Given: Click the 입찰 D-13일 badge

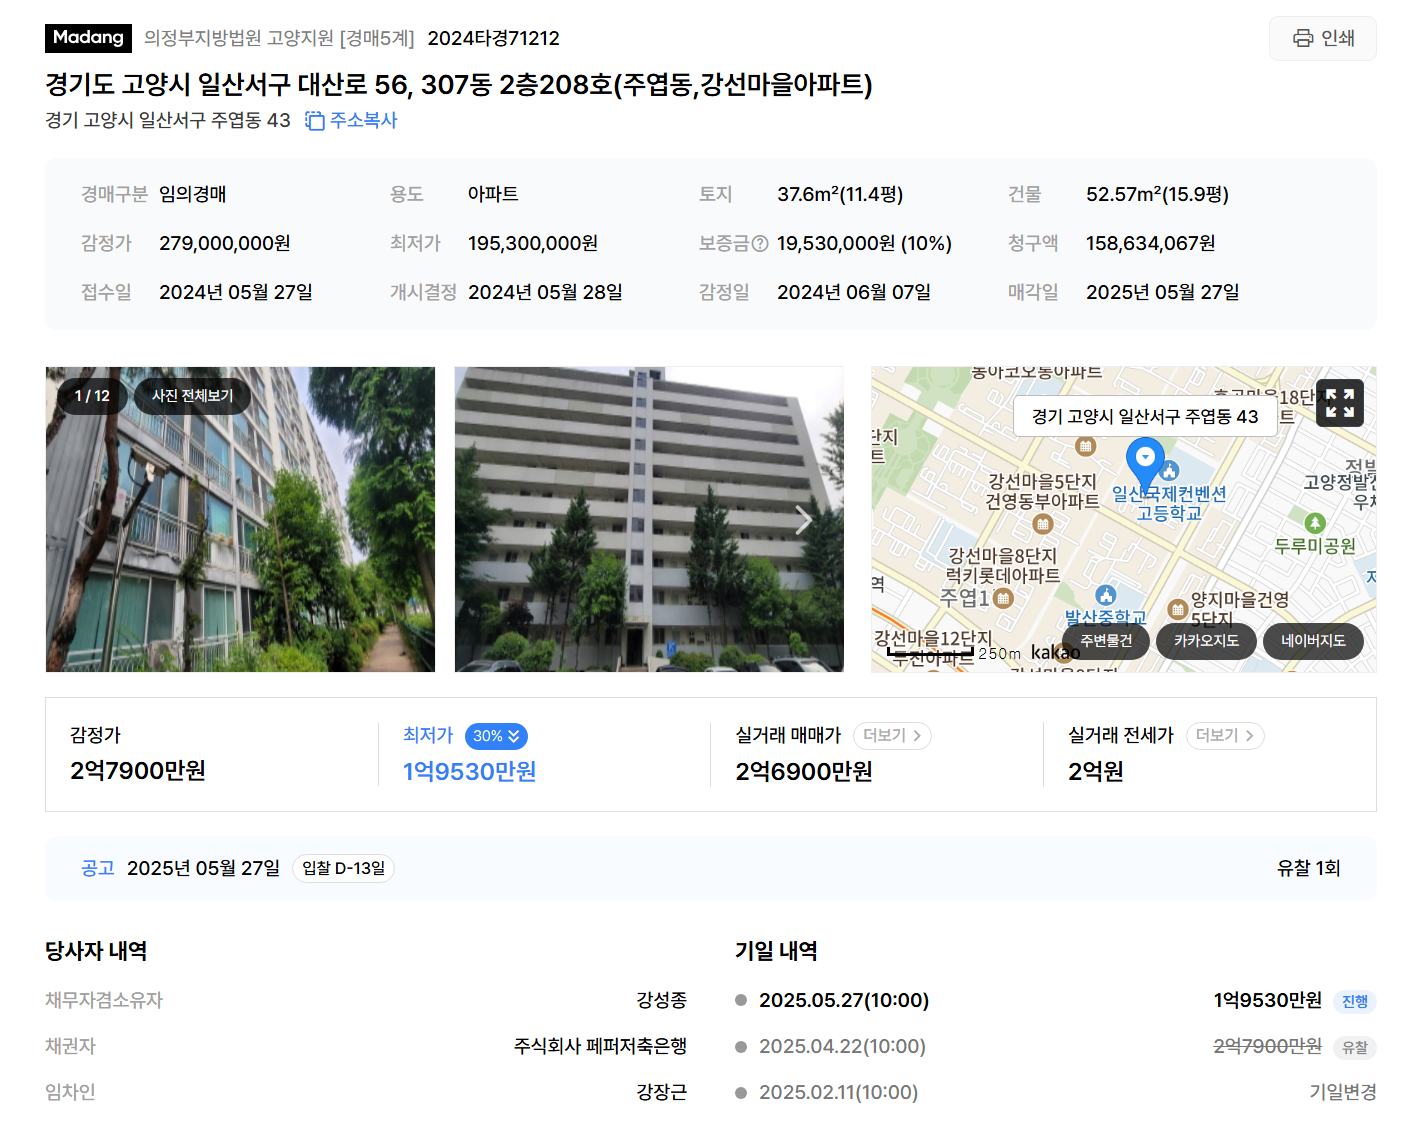Looking at the screenshot, I should coord(343,868).
